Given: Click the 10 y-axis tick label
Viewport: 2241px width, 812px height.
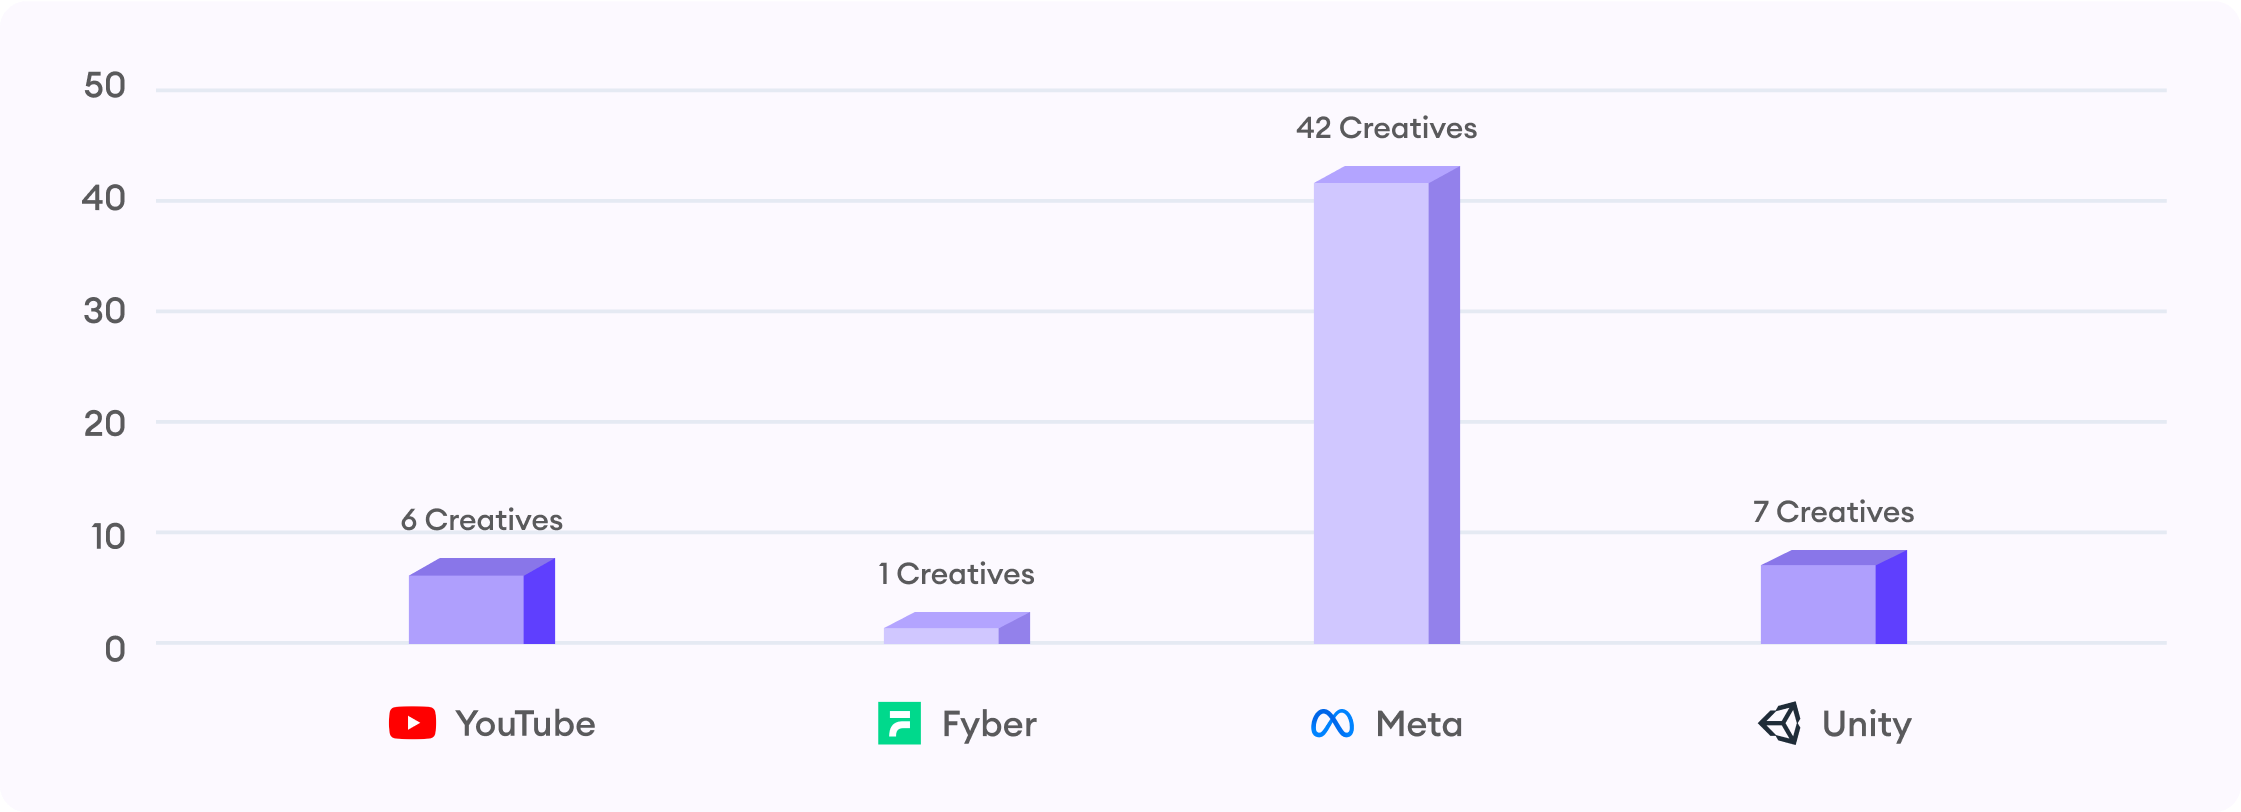Looking at the screenshot, I should tap(108, 537).
